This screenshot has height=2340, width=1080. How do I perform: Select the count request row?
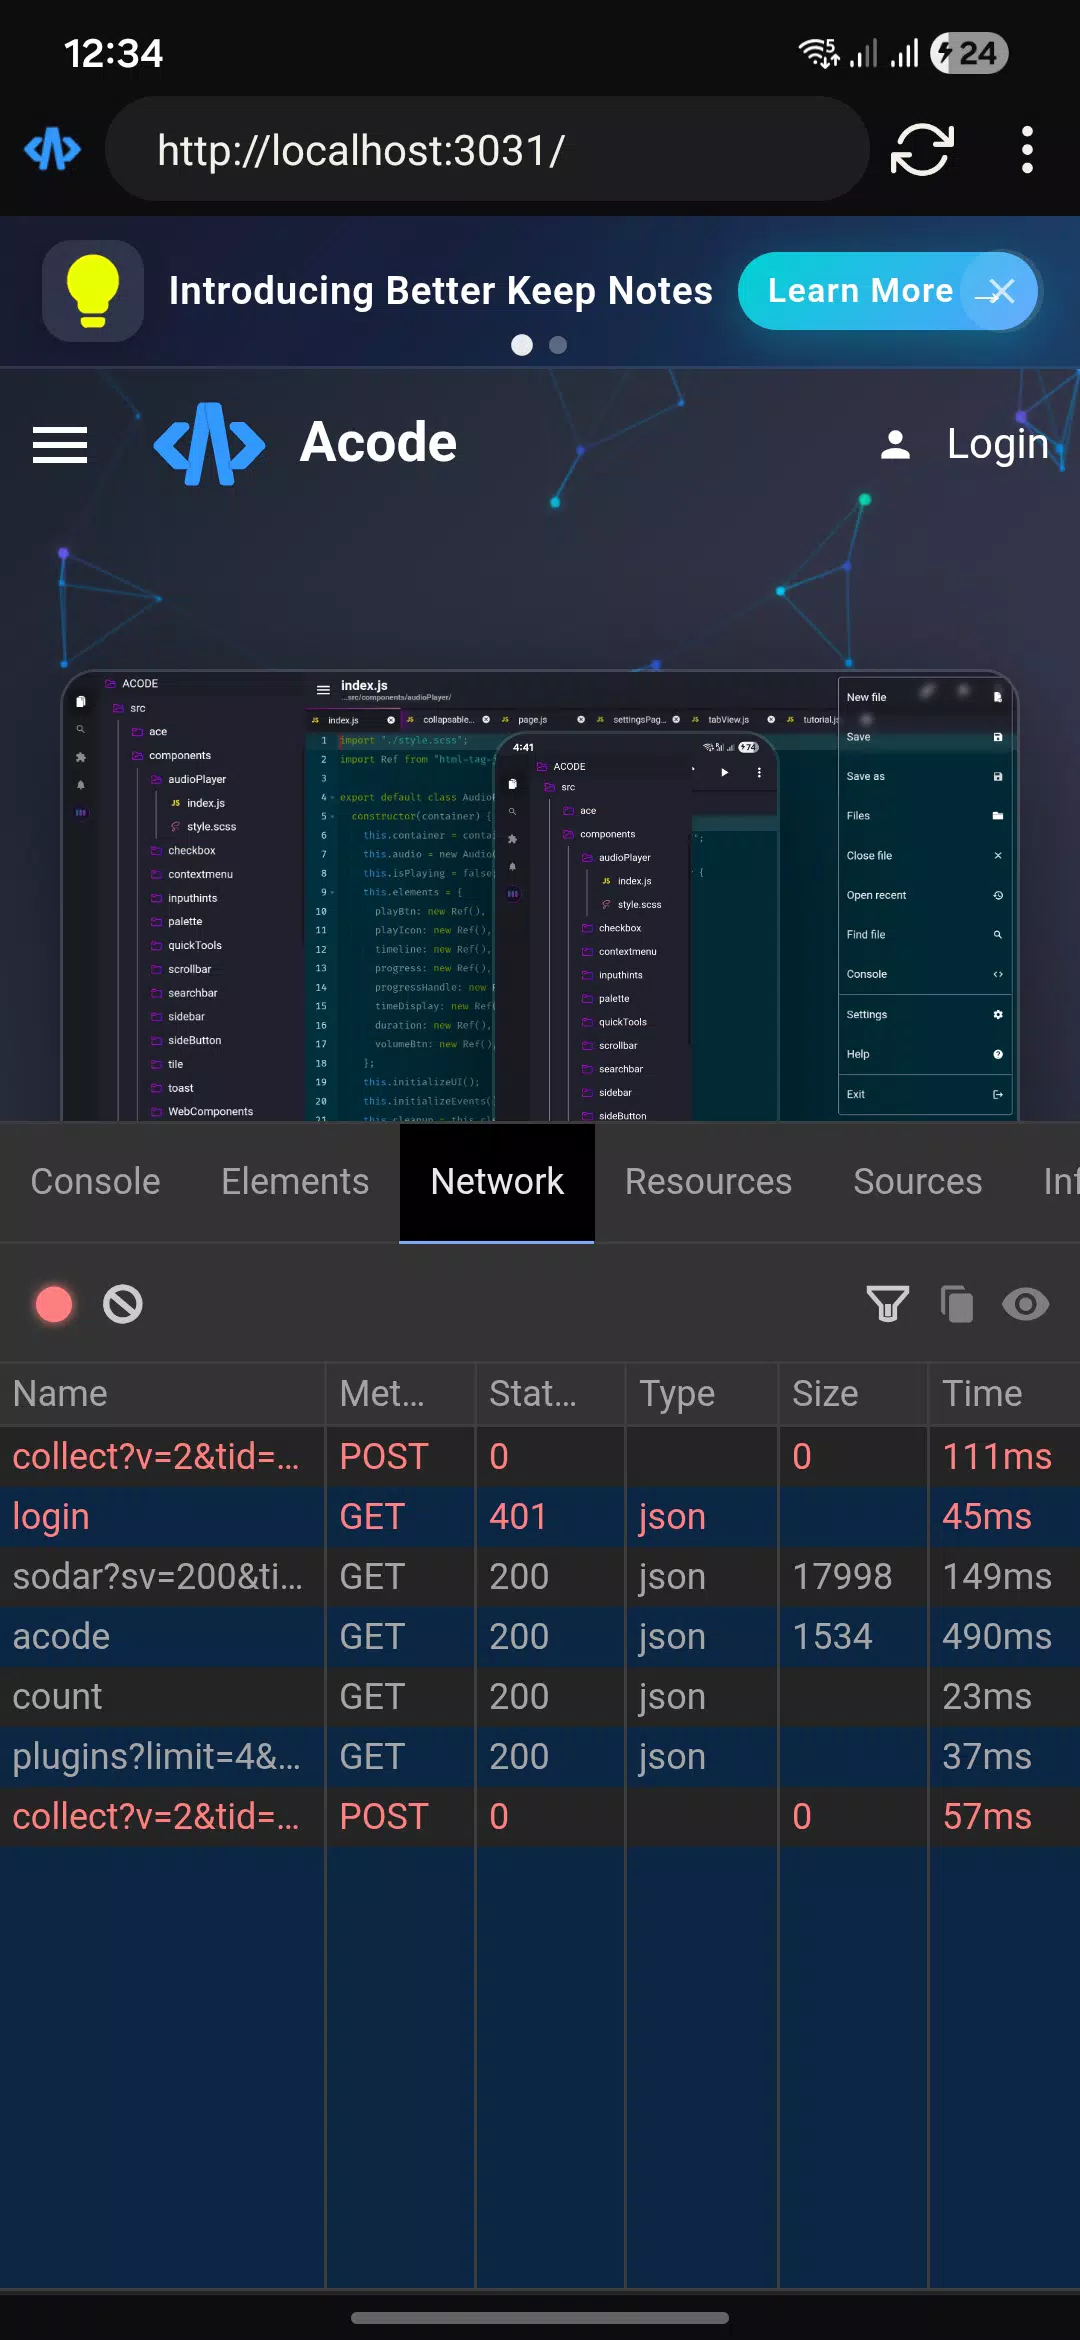540,1697
